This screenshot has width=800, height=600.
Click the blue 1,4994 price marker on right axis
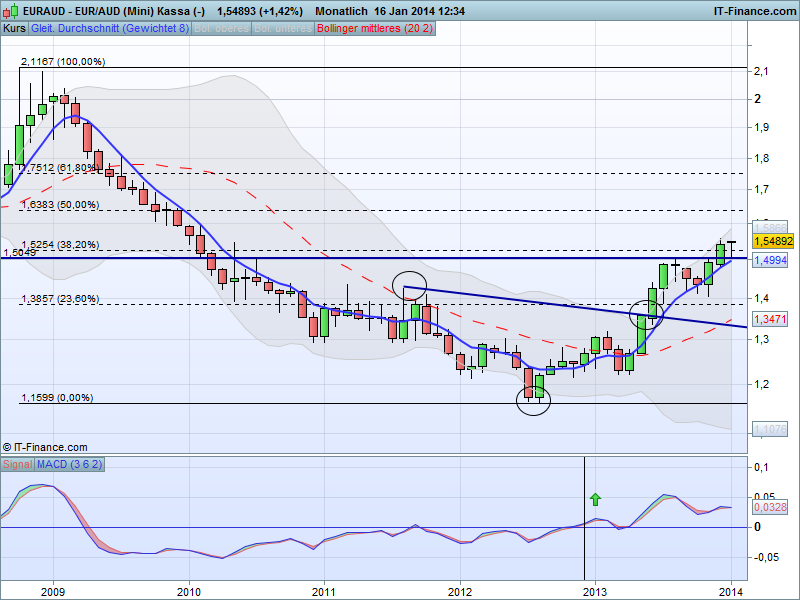tap(770, 260)
